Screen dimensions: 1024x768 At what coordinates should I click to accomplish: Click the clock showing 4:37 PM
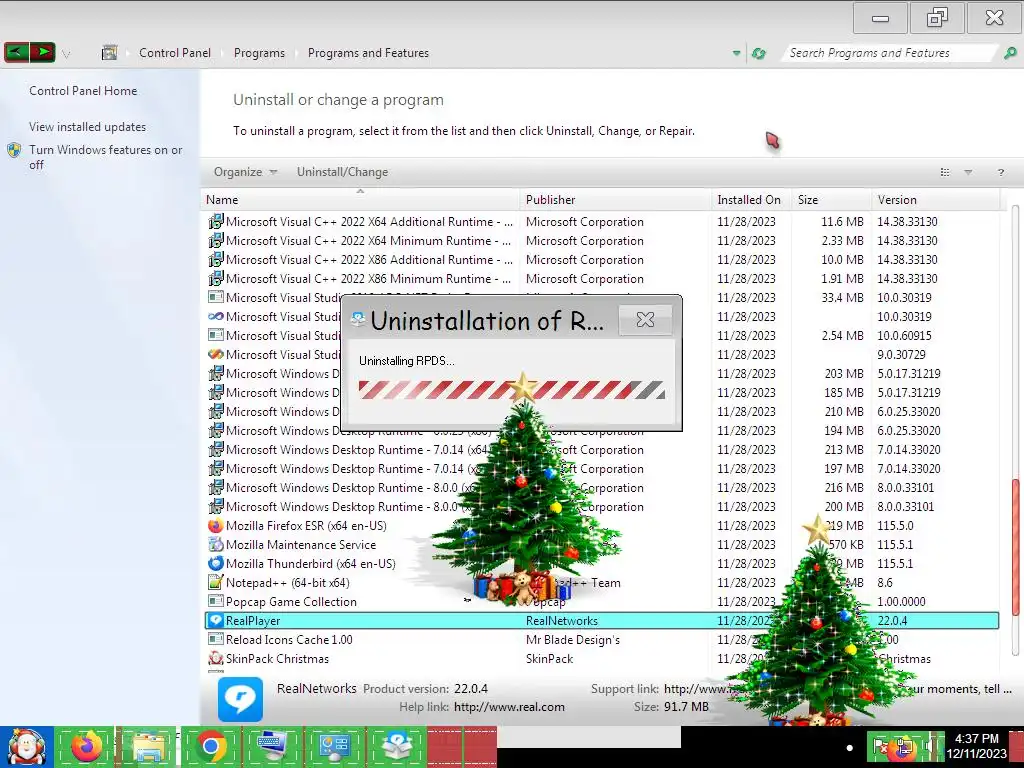tap(976, 746)
